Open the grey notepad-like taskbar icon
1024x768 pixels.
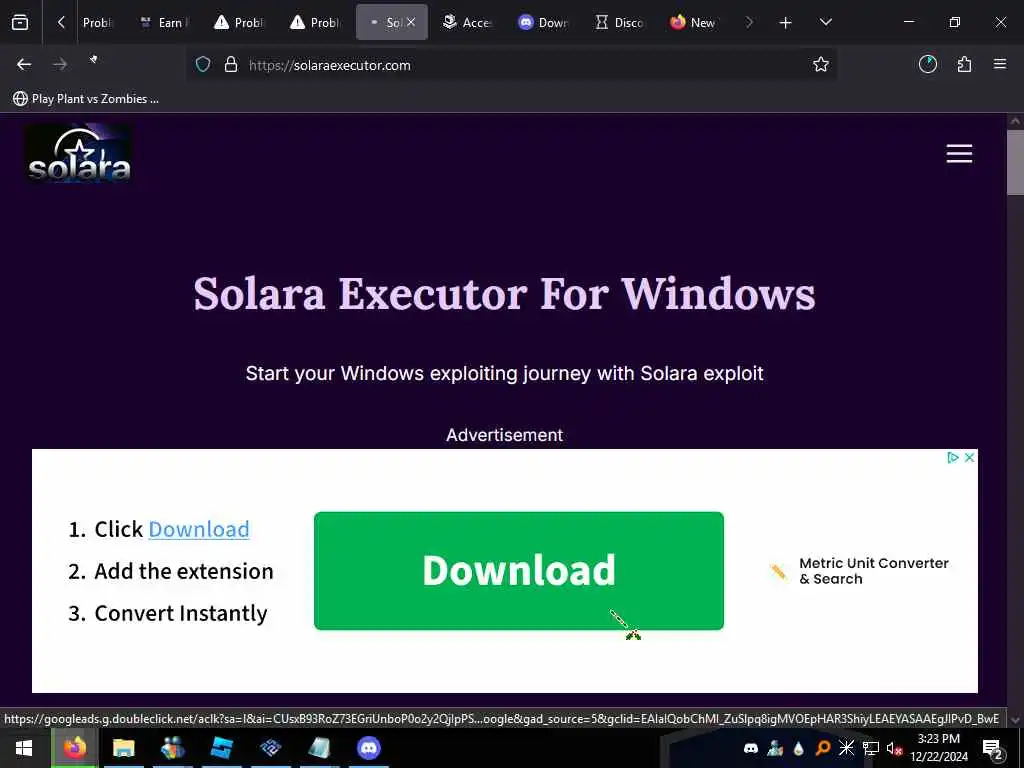(319, 748)
